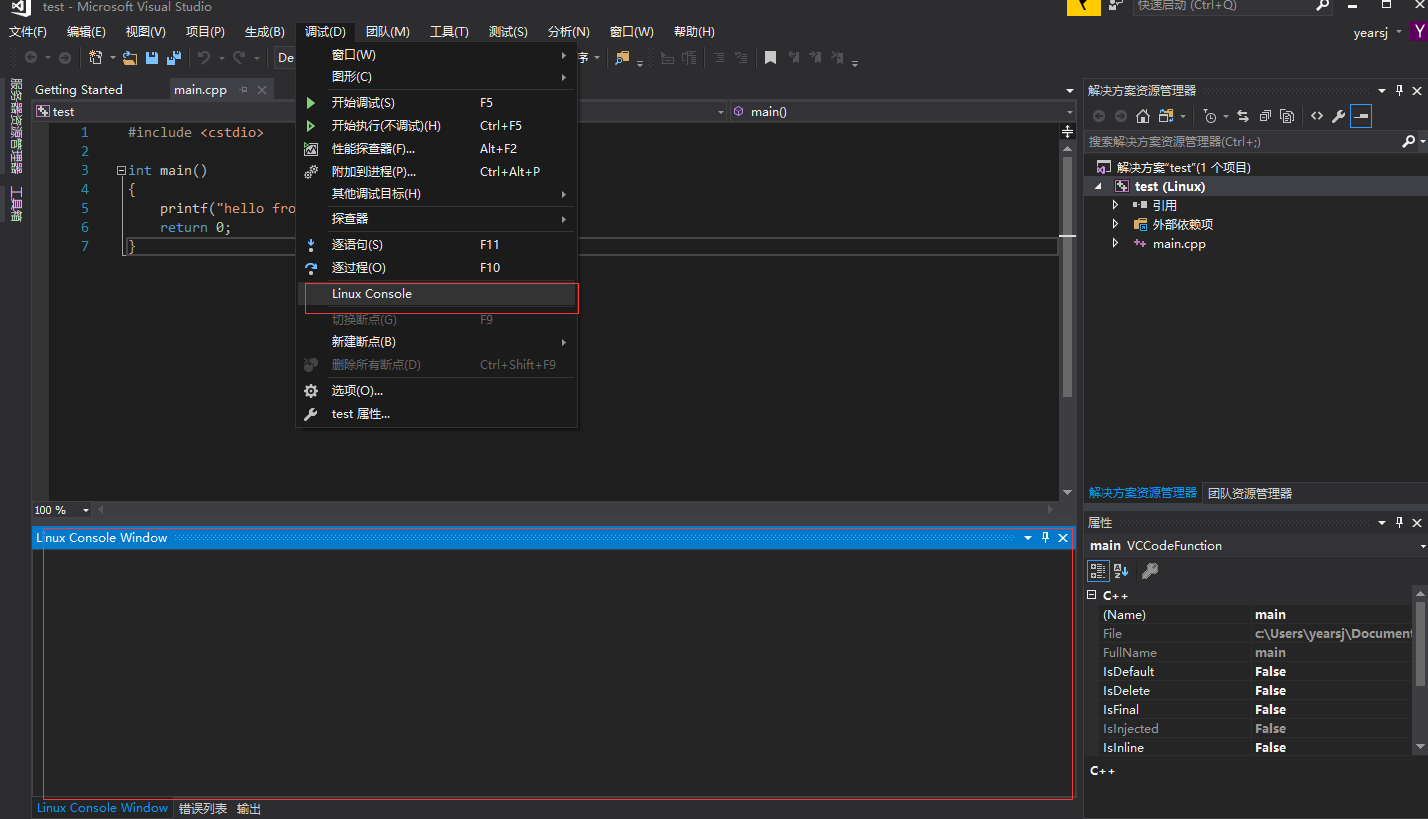The image size is (1428, 819).
Task: Click the Property Pages wrench icon in Properties
Action: [1150, 571]
